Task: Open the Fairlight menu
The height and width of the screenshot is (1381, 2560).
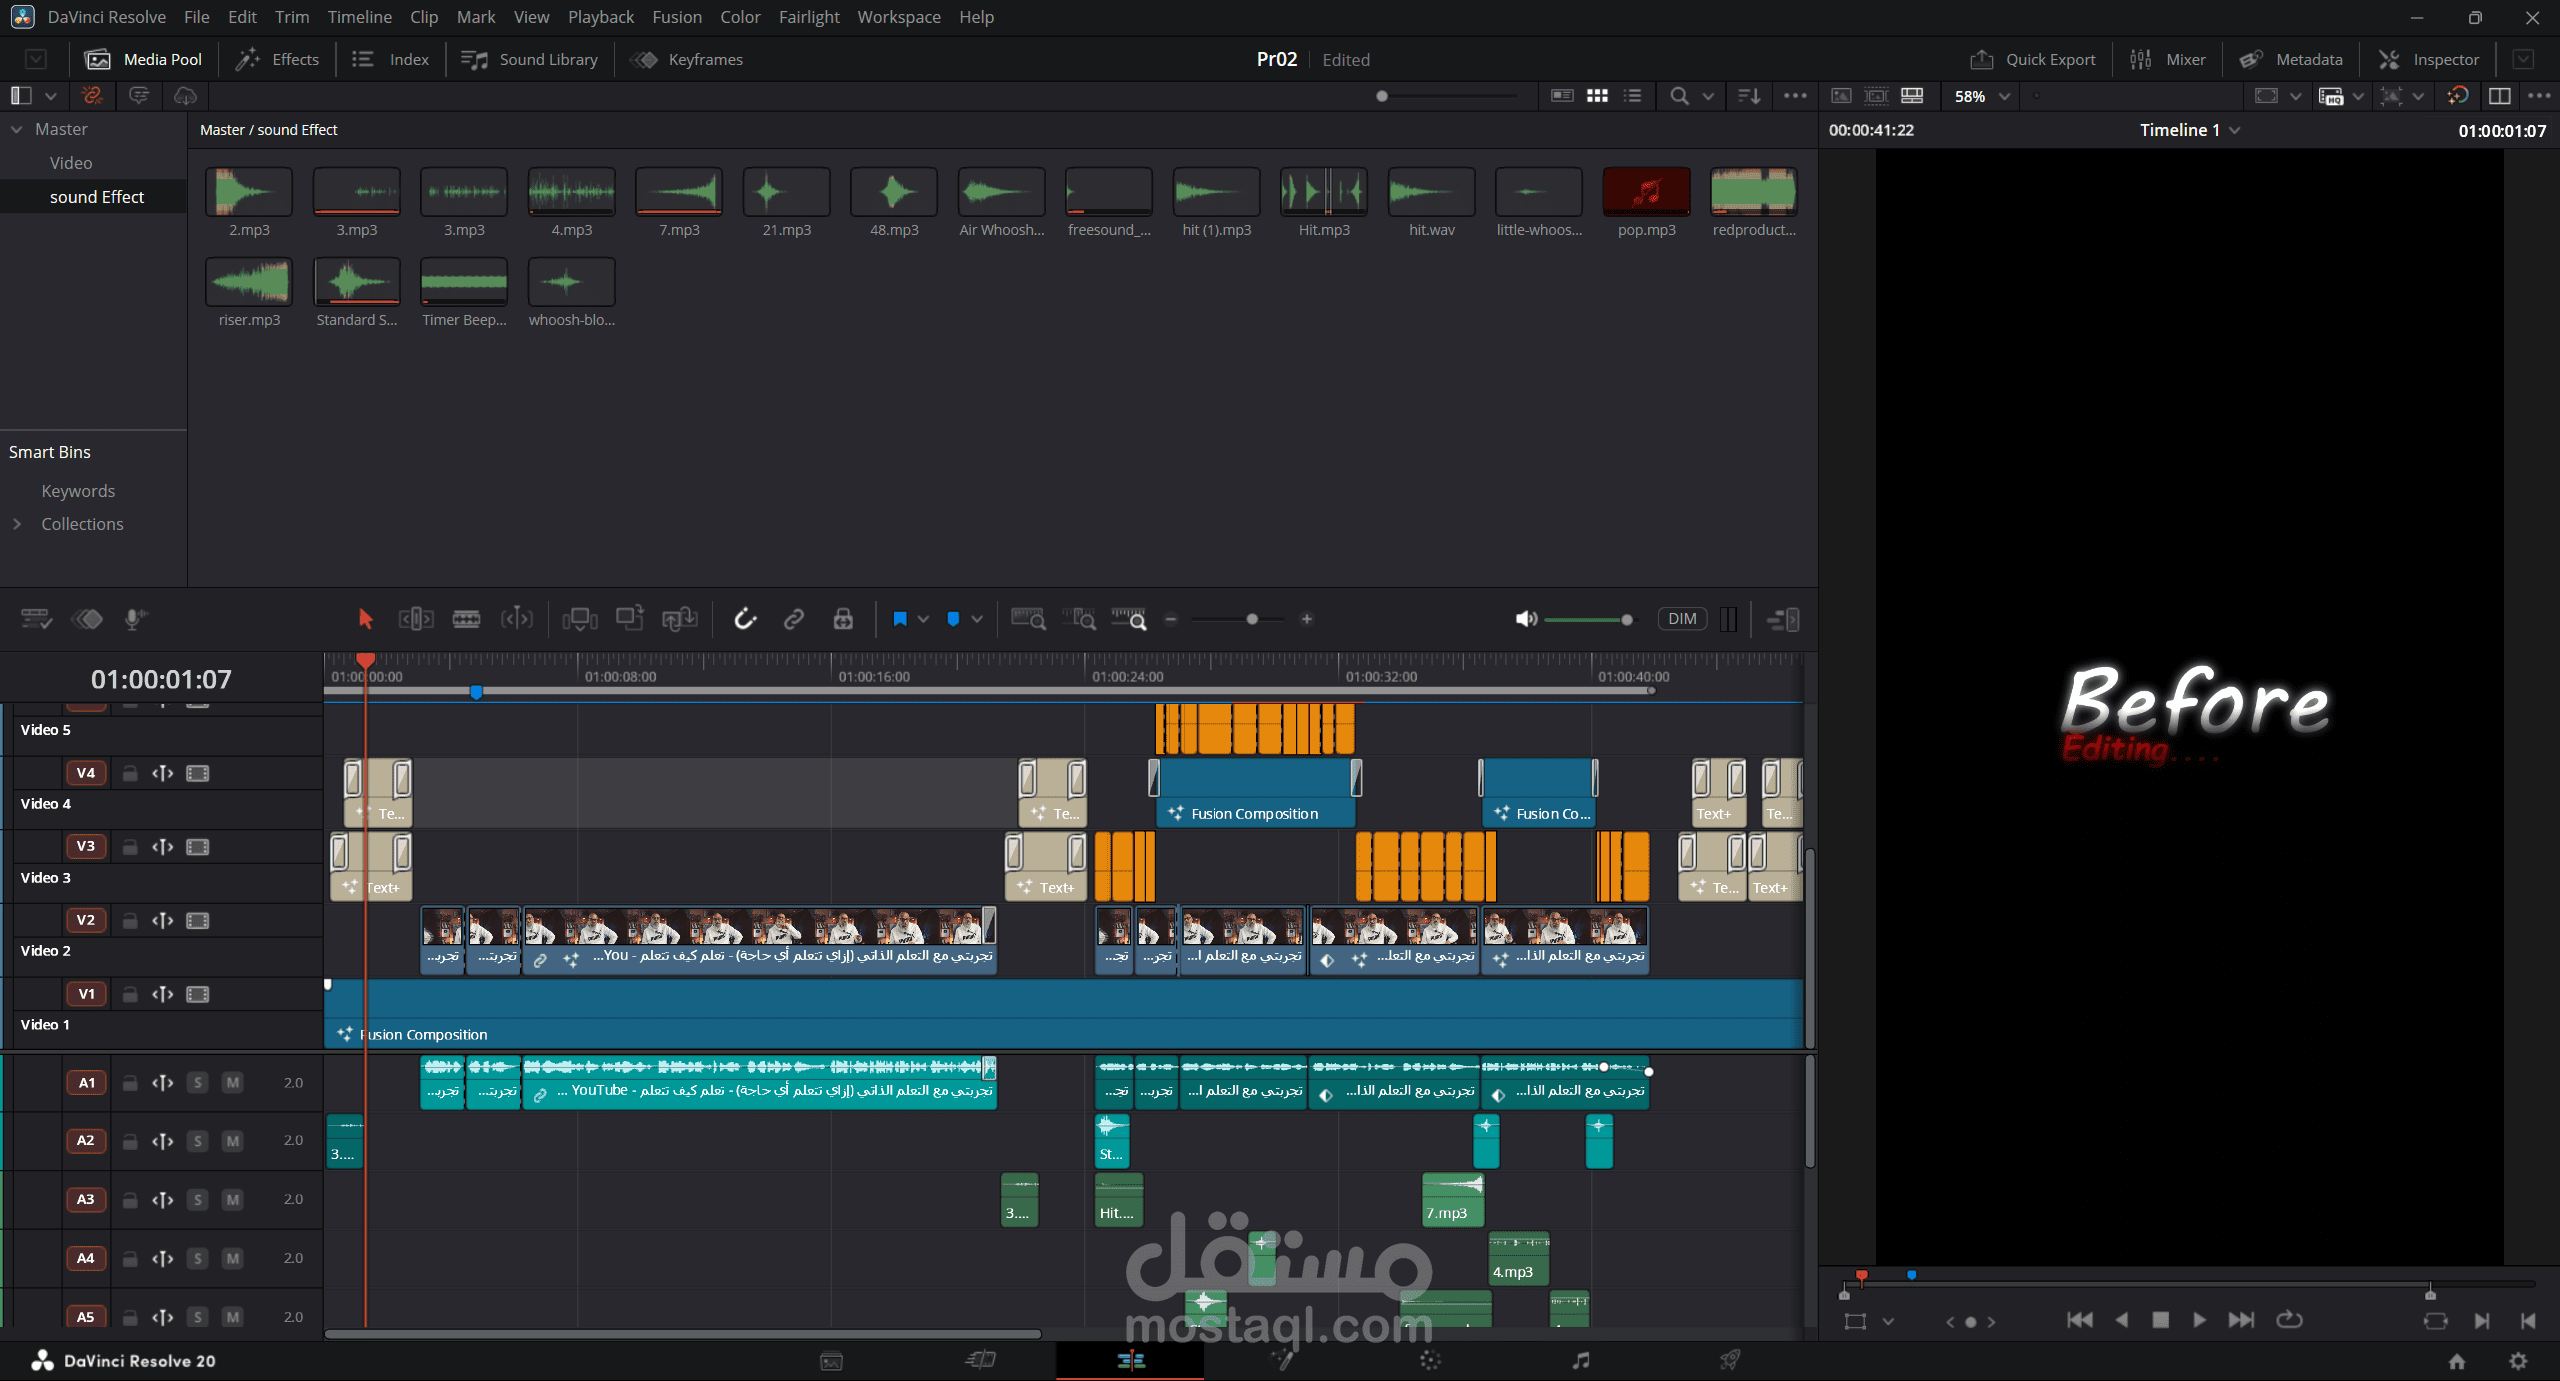Action: click(x=809, y=17)
